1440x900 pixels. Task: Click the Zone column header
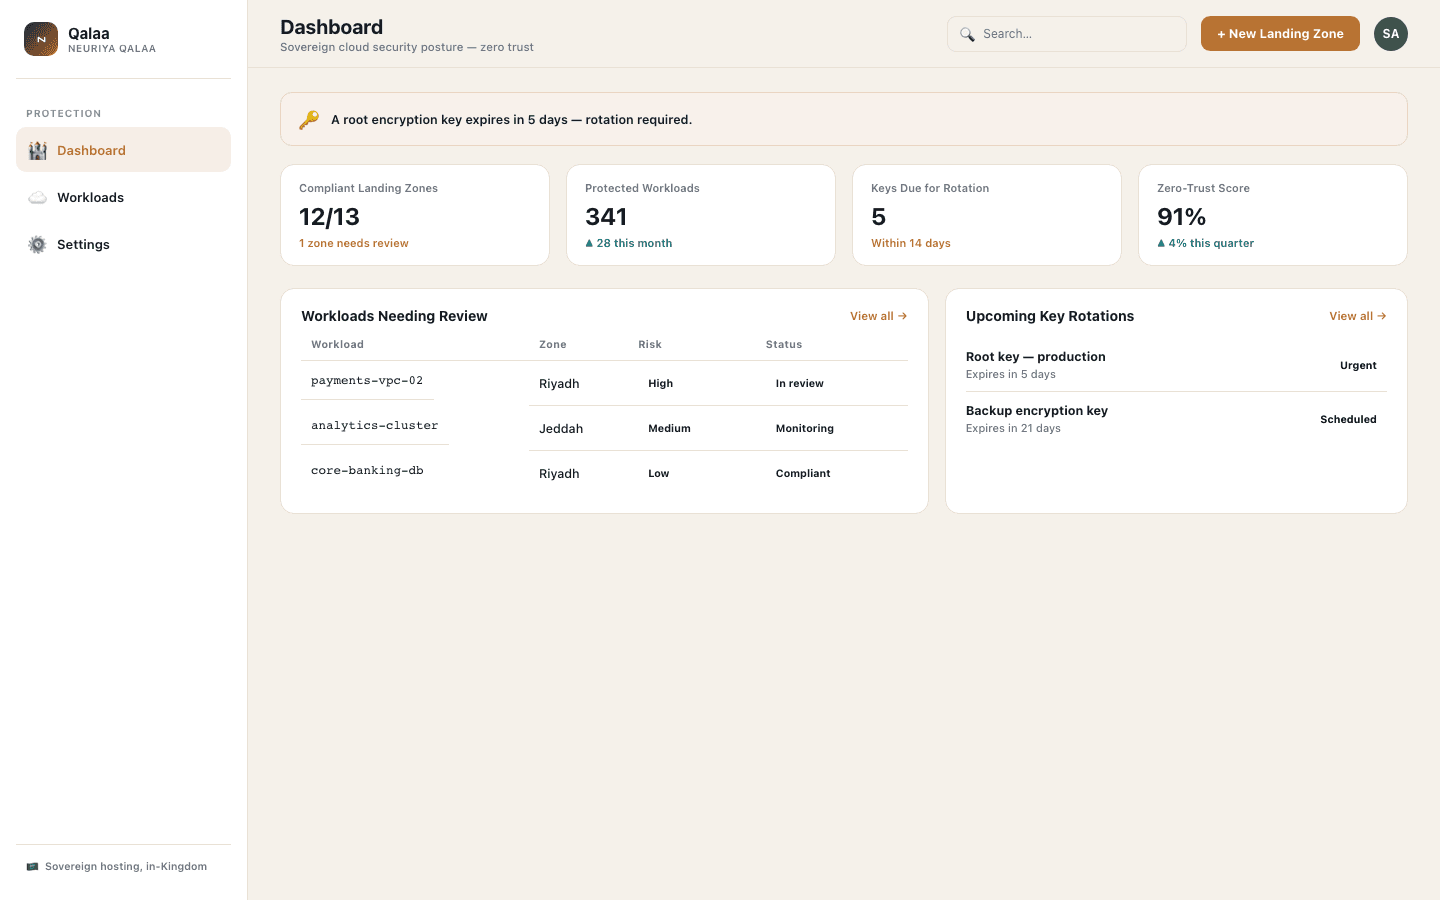553,345
